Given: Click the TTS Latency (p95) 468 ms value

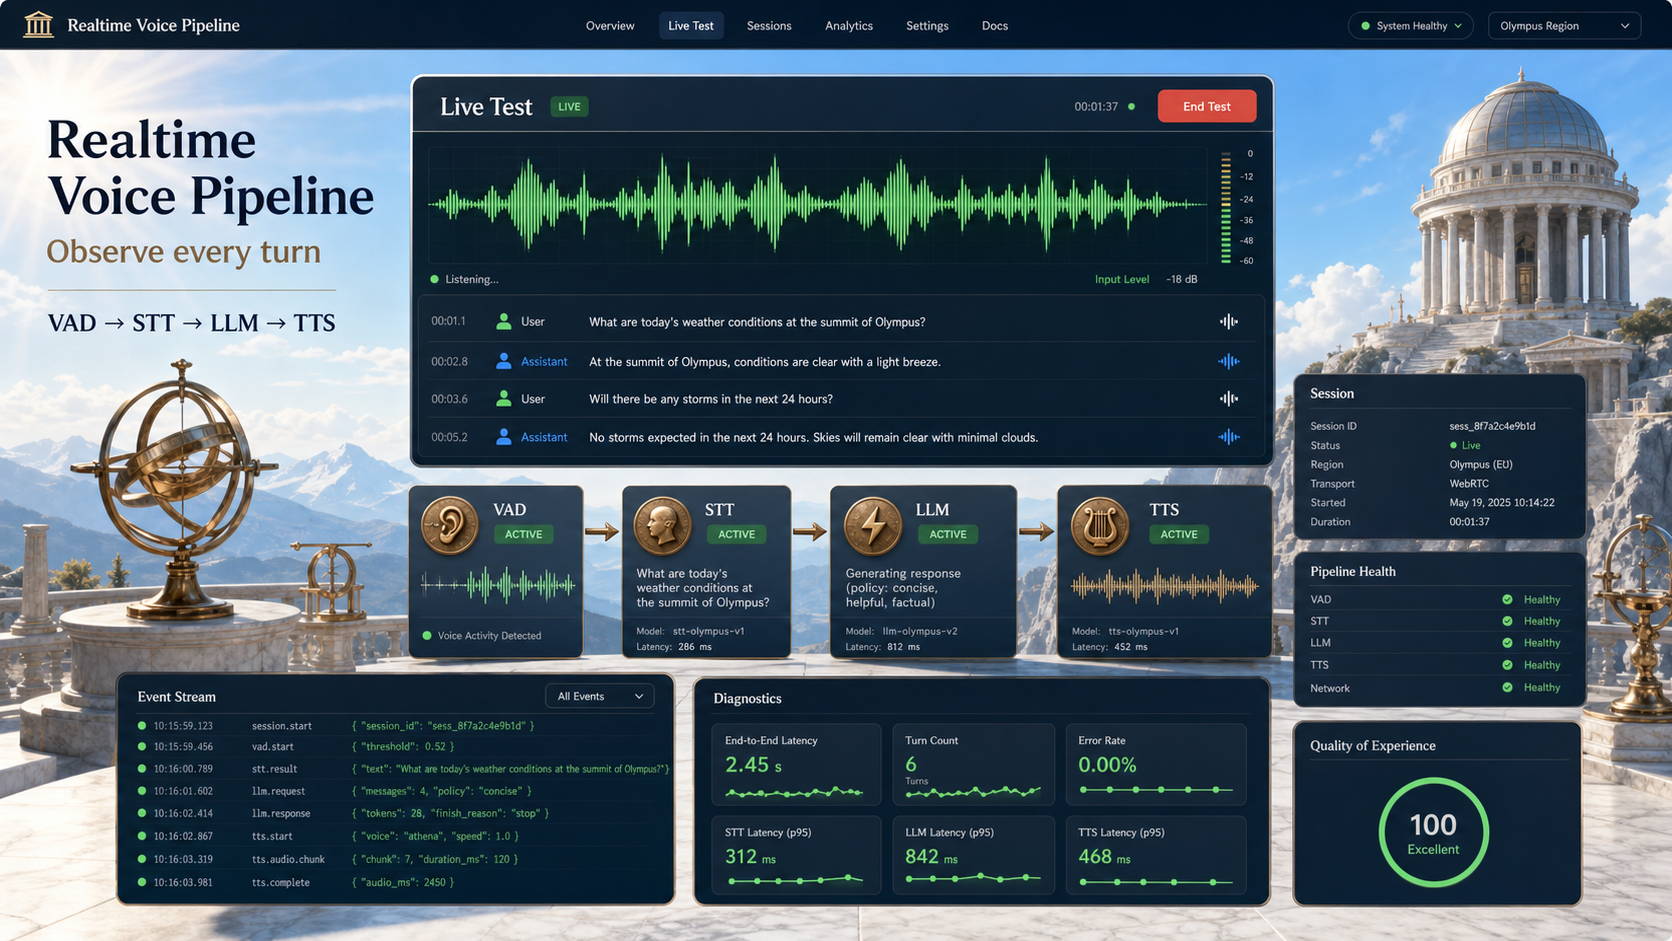Looking at the screenshot, I should pyautogui.click(x=1104, y=857).
